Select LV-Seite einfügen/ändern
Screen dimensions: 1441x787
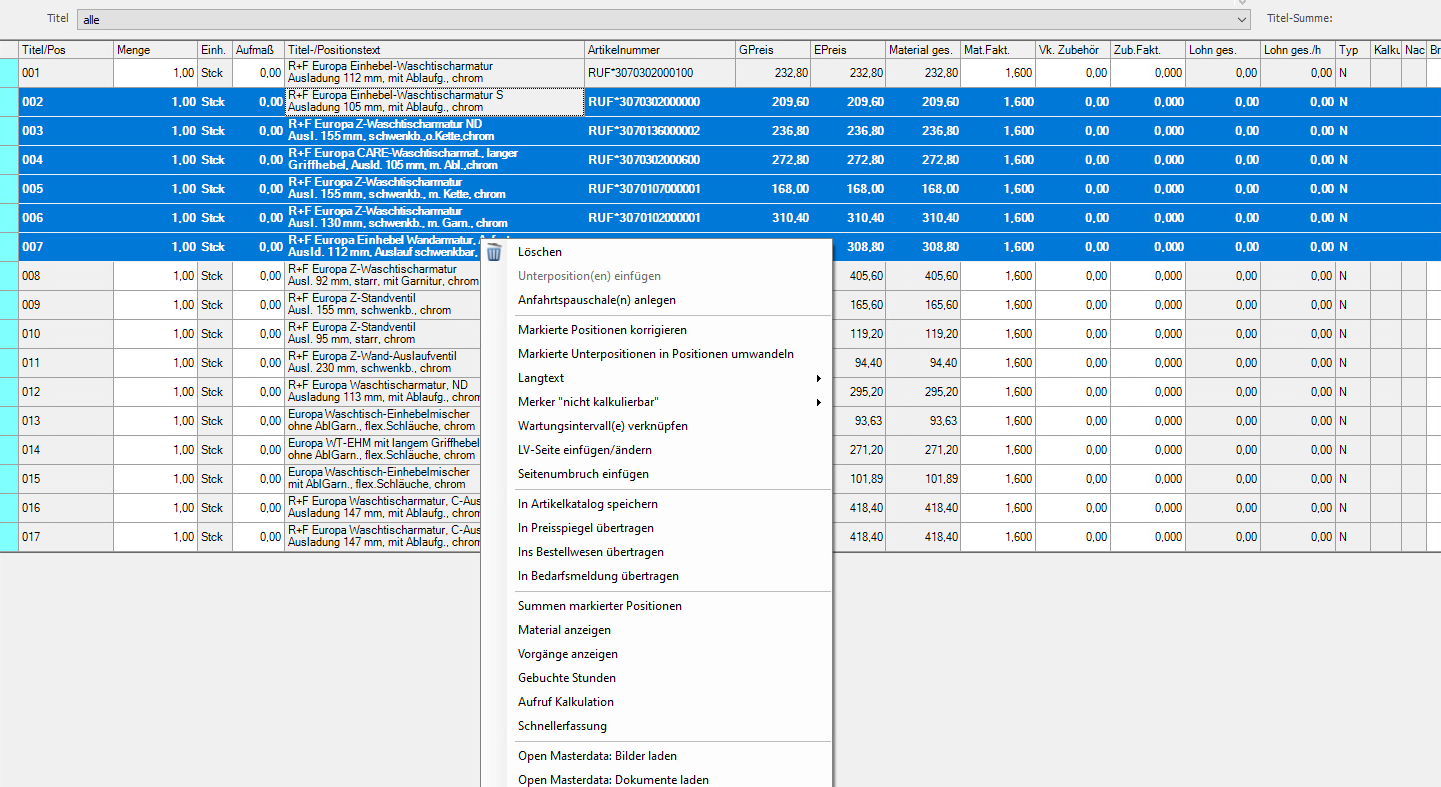[584, 450]
